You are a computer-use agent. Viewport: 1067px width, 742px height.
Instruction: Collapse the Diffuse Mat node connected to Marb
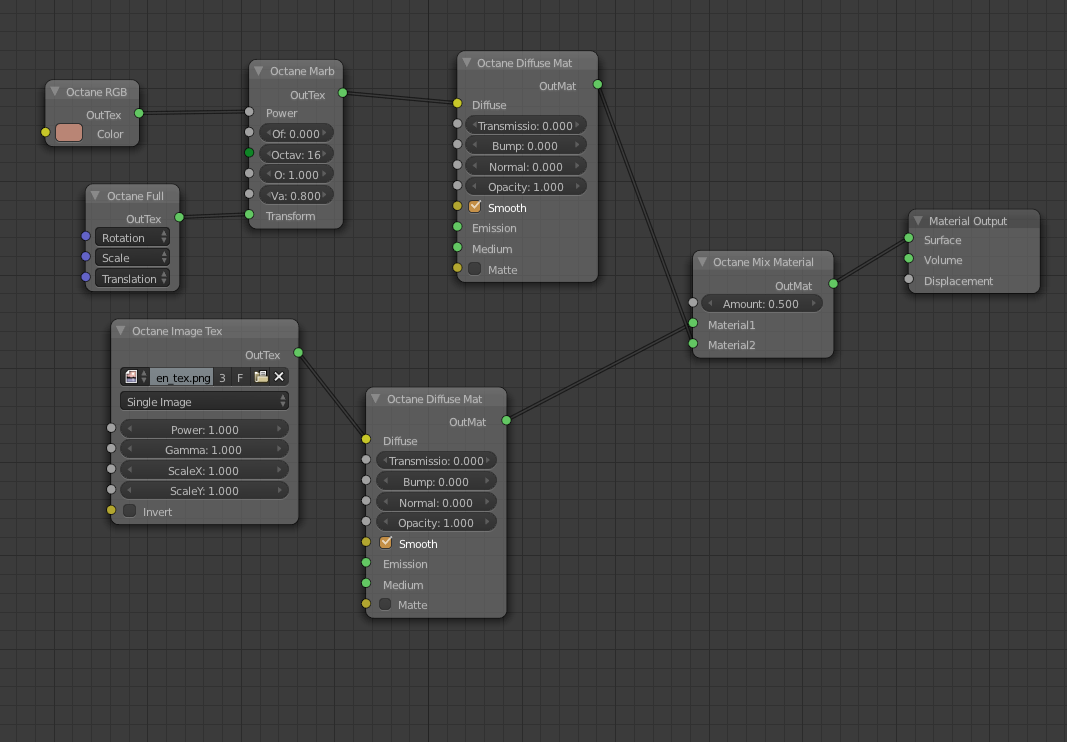(467, 63)
